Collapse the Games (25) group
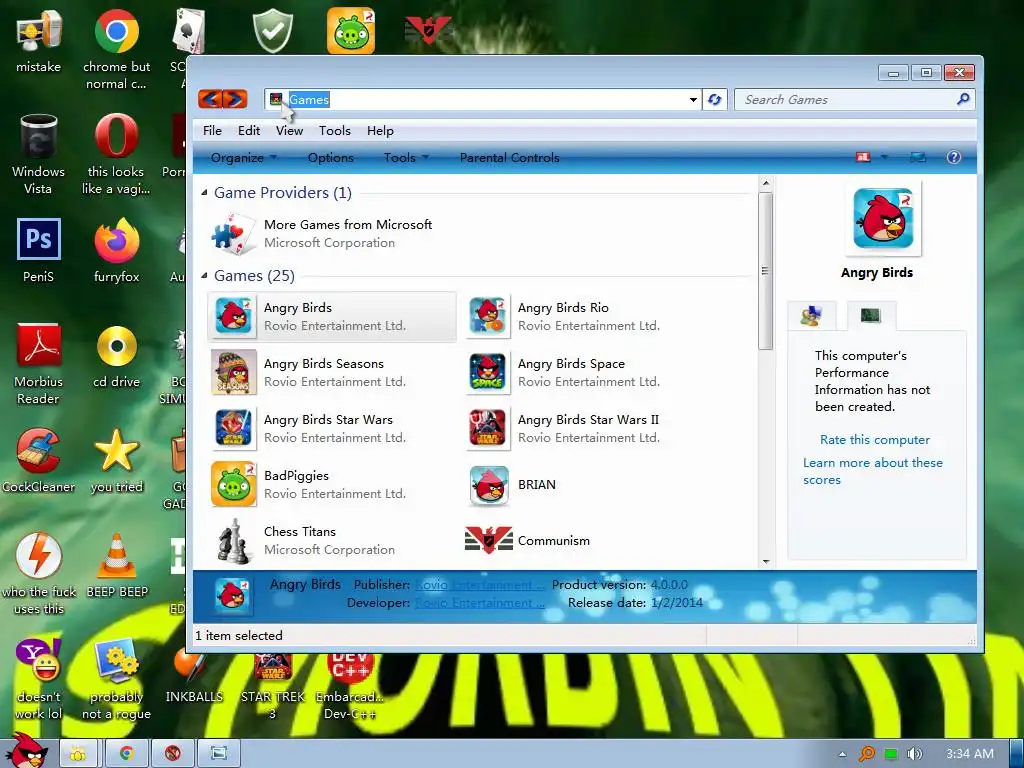The image size is (1024, 768). (204, 276)
